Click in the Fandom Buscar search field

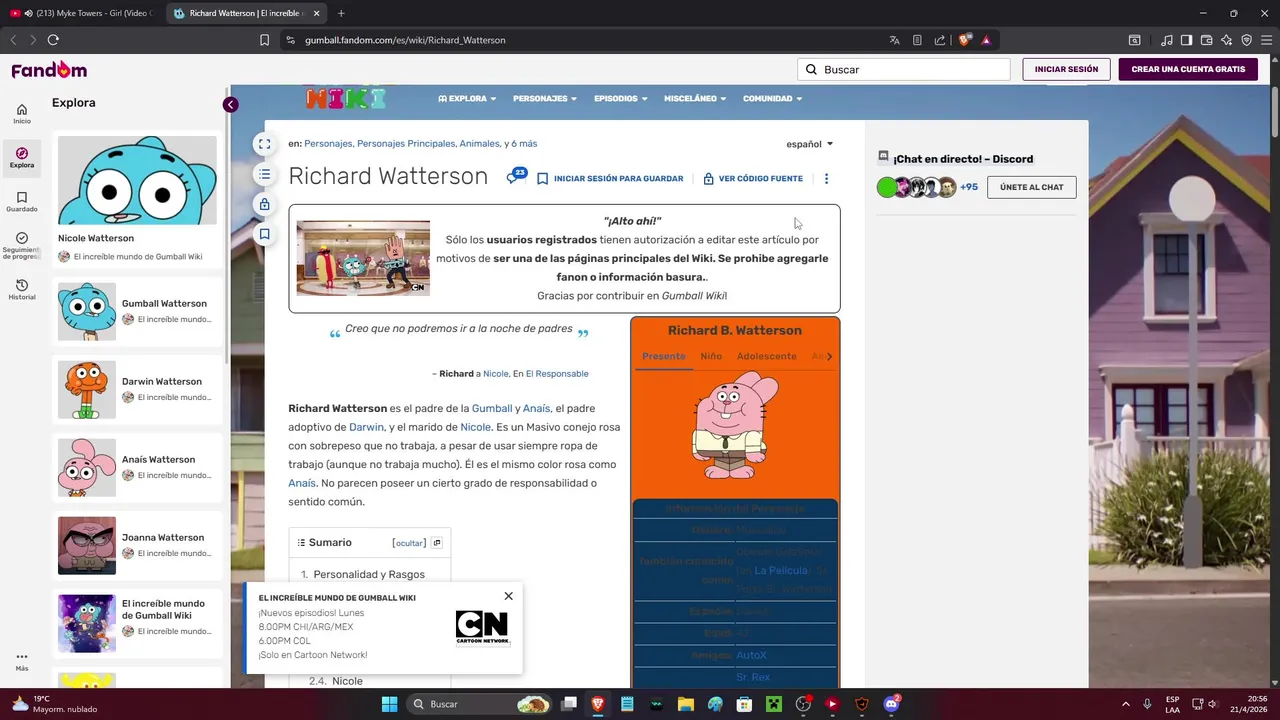tap(904, 69)
